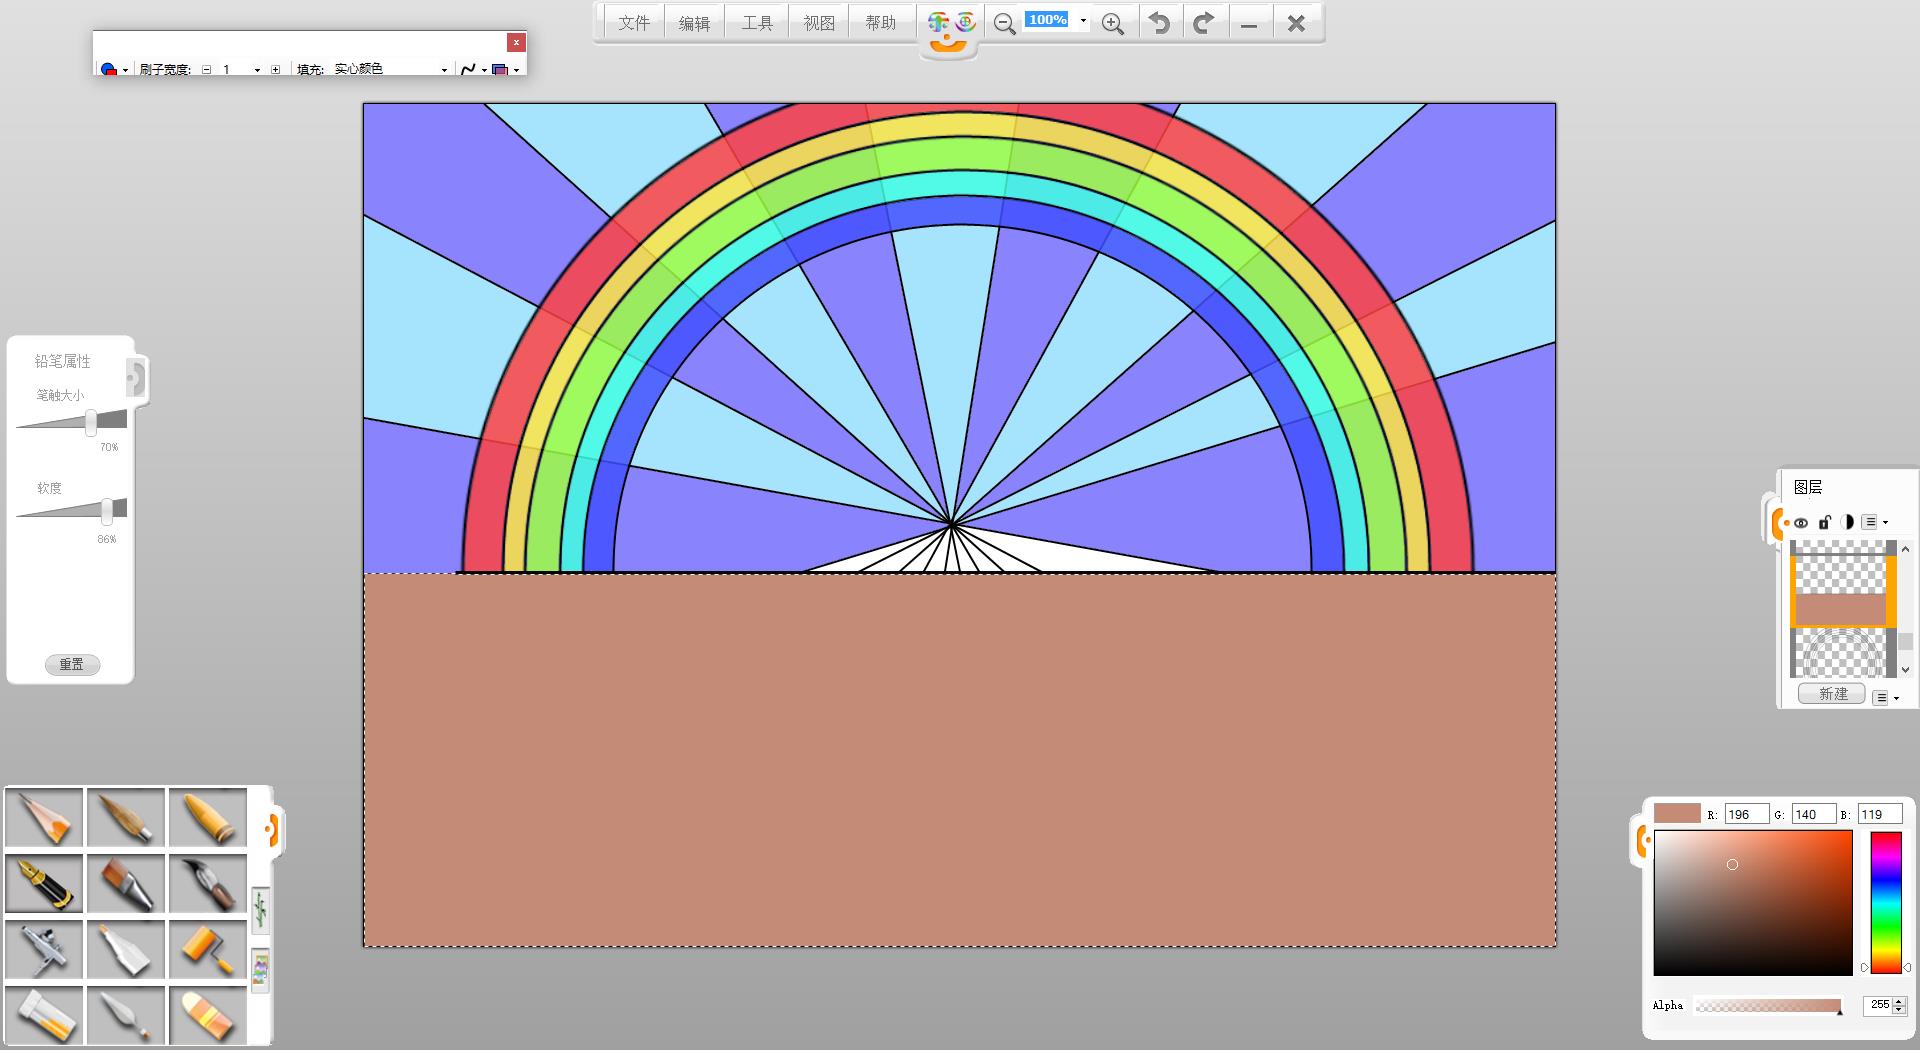Click the rainbow hue strip
The width and height of the screenshot is (1920, 1050).
tap(1885, 902)
